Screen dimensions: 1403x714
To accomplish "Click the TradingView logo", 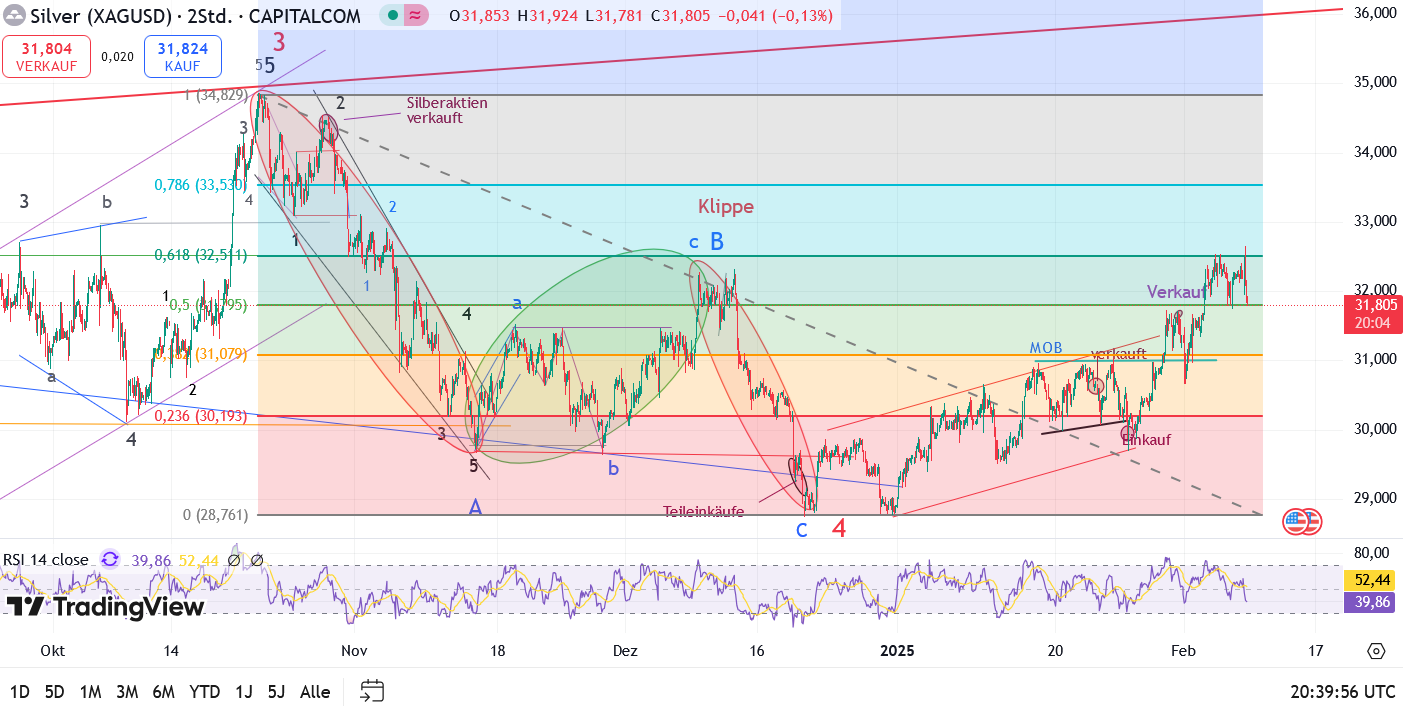I will tap(105, 607).
